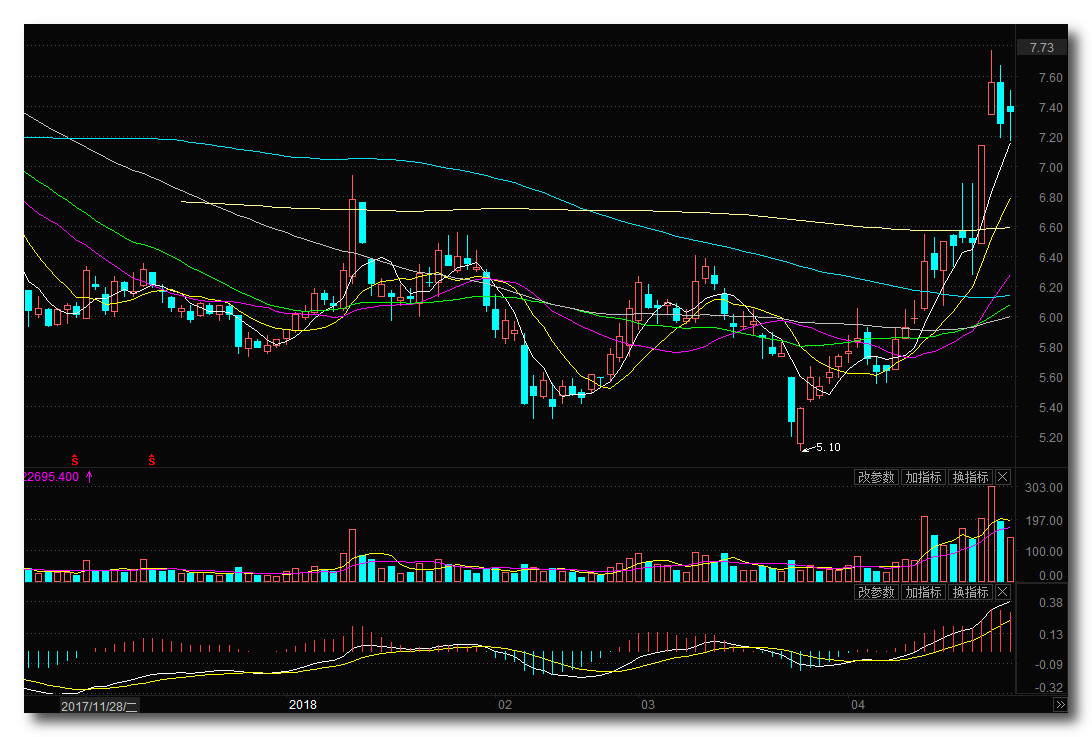Click the right red S marker
The image size is (1092, 737).
(152, 460)
